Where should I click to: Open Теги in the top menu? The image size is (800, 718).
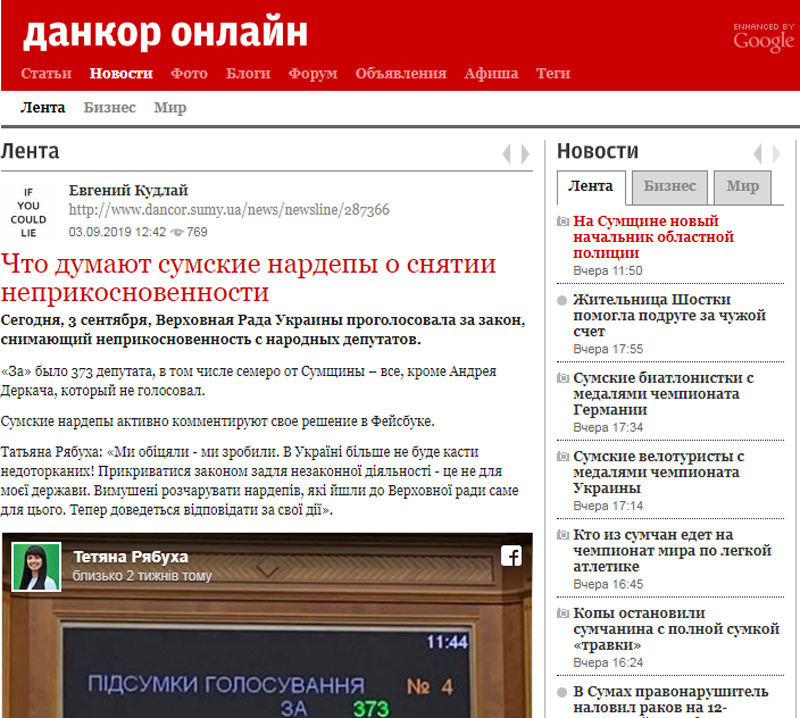click(x=553, y=73)
